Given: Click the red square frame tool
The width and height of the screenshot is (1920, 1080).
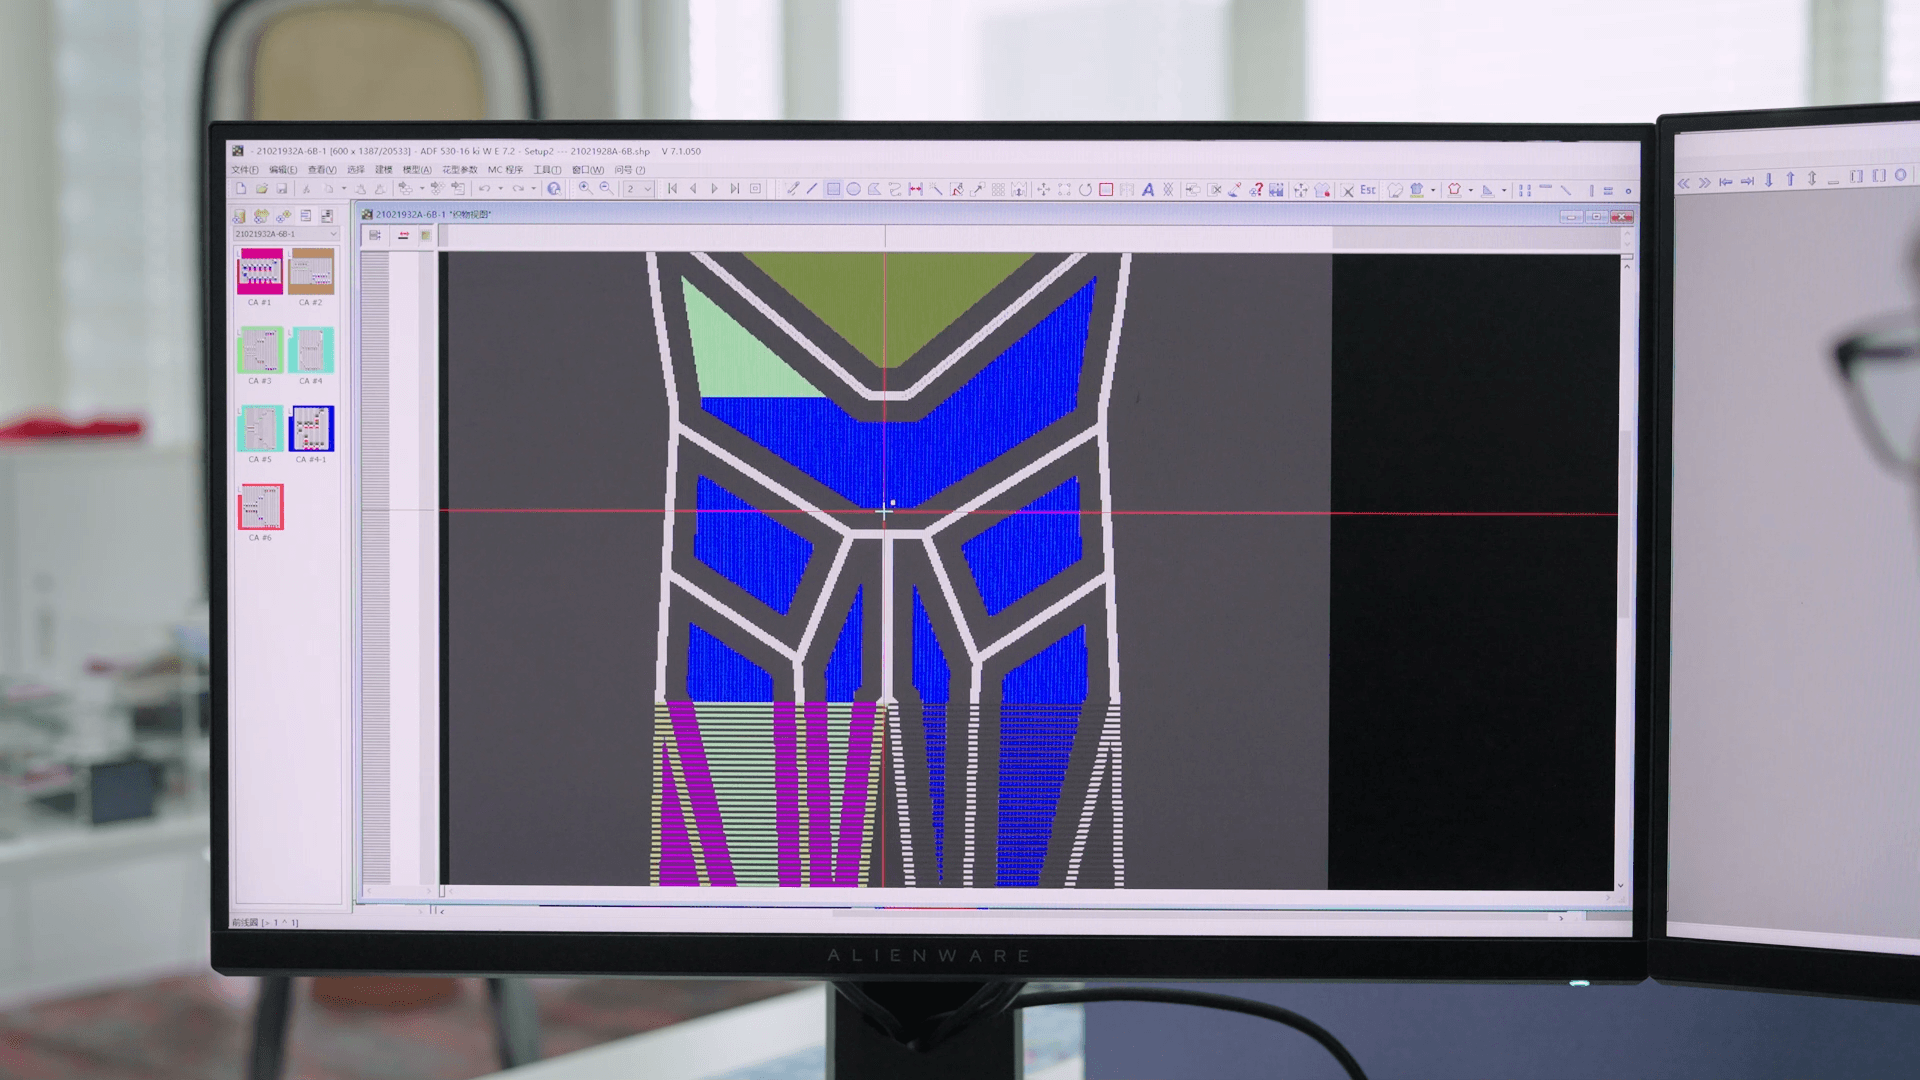Looking at the screenshot, I should [x=1106, y=190].
